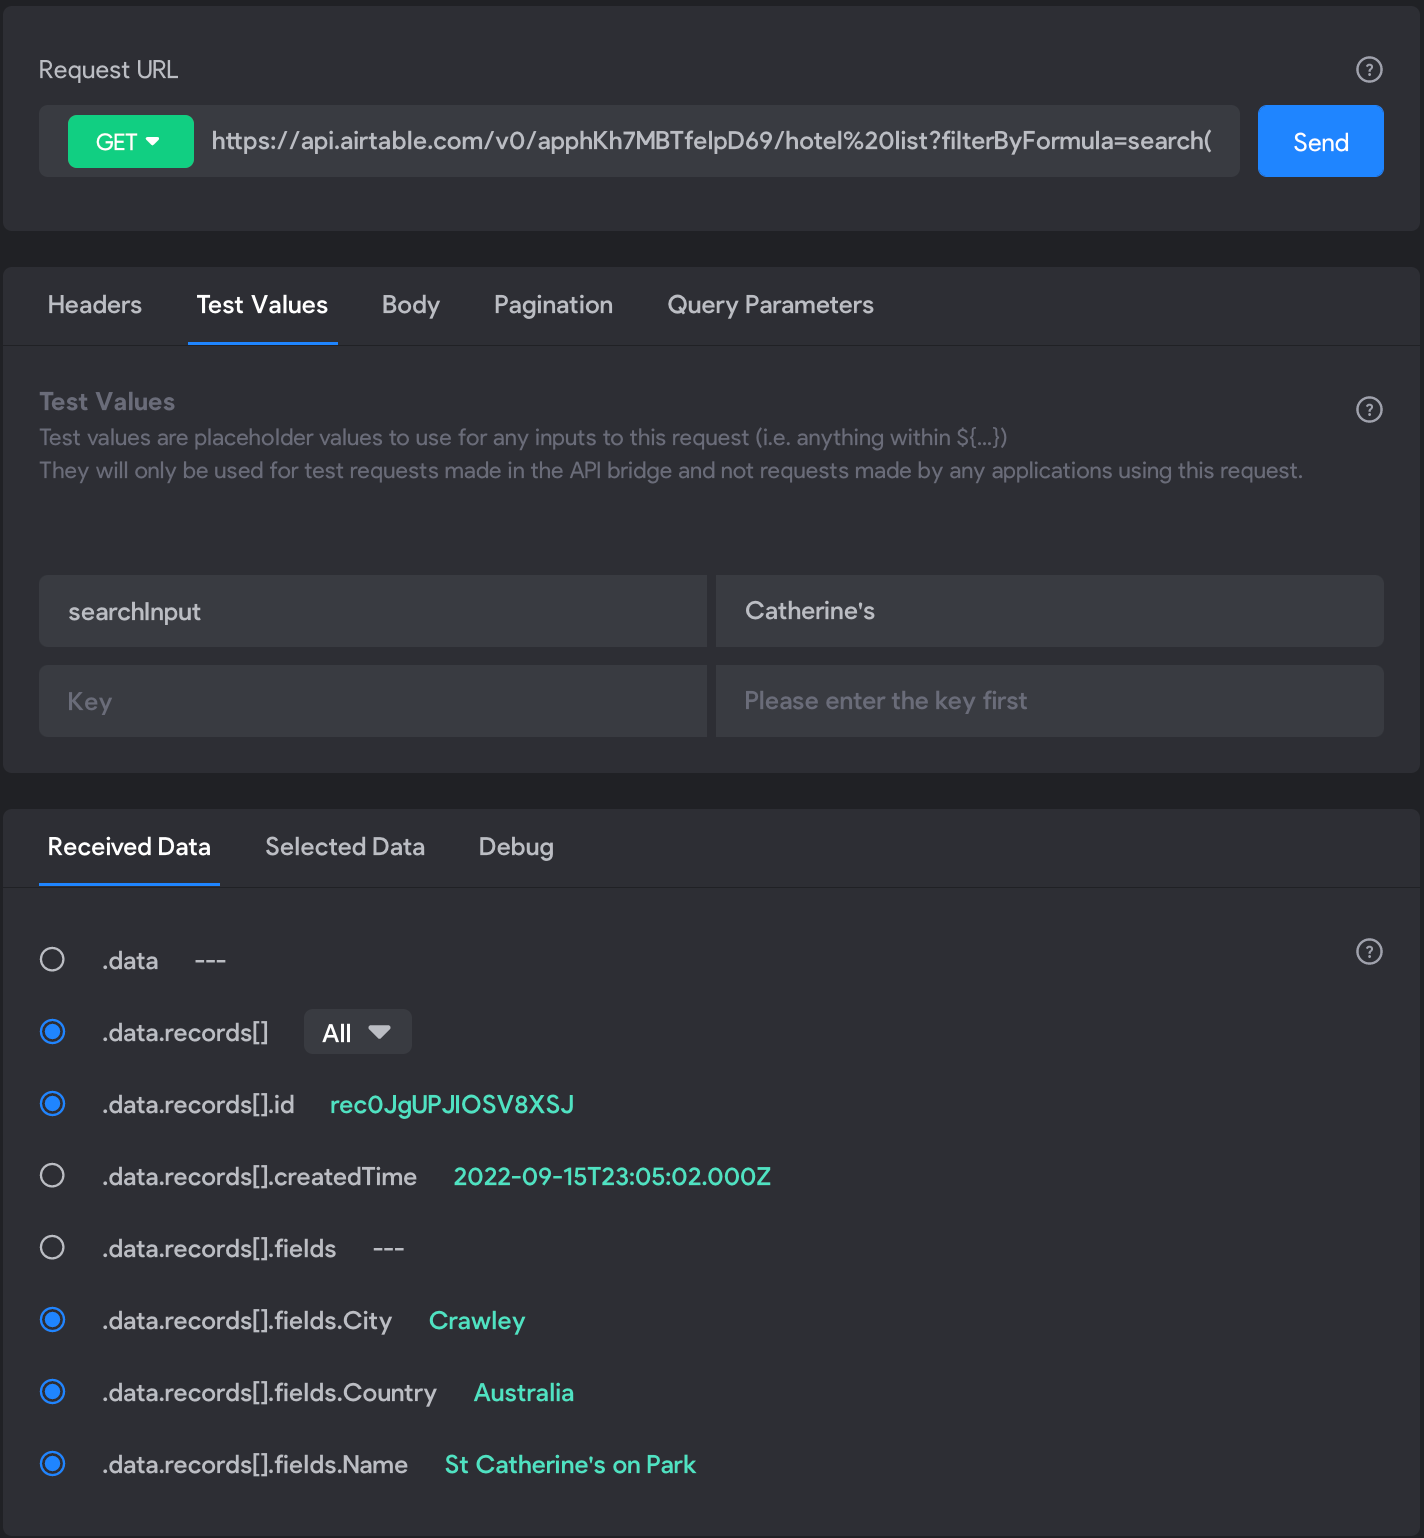1424x1538 pixels.
Task: Open help icon beside Test Values
Action: (1369, 409)
